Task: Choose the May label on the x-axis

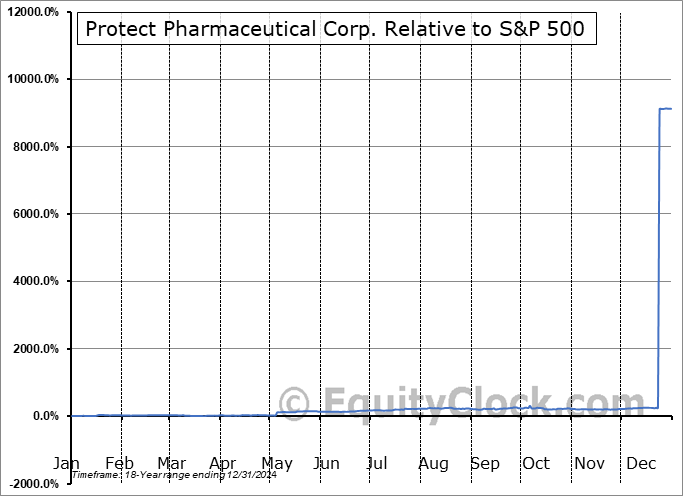Action: [x=276, y=464]
